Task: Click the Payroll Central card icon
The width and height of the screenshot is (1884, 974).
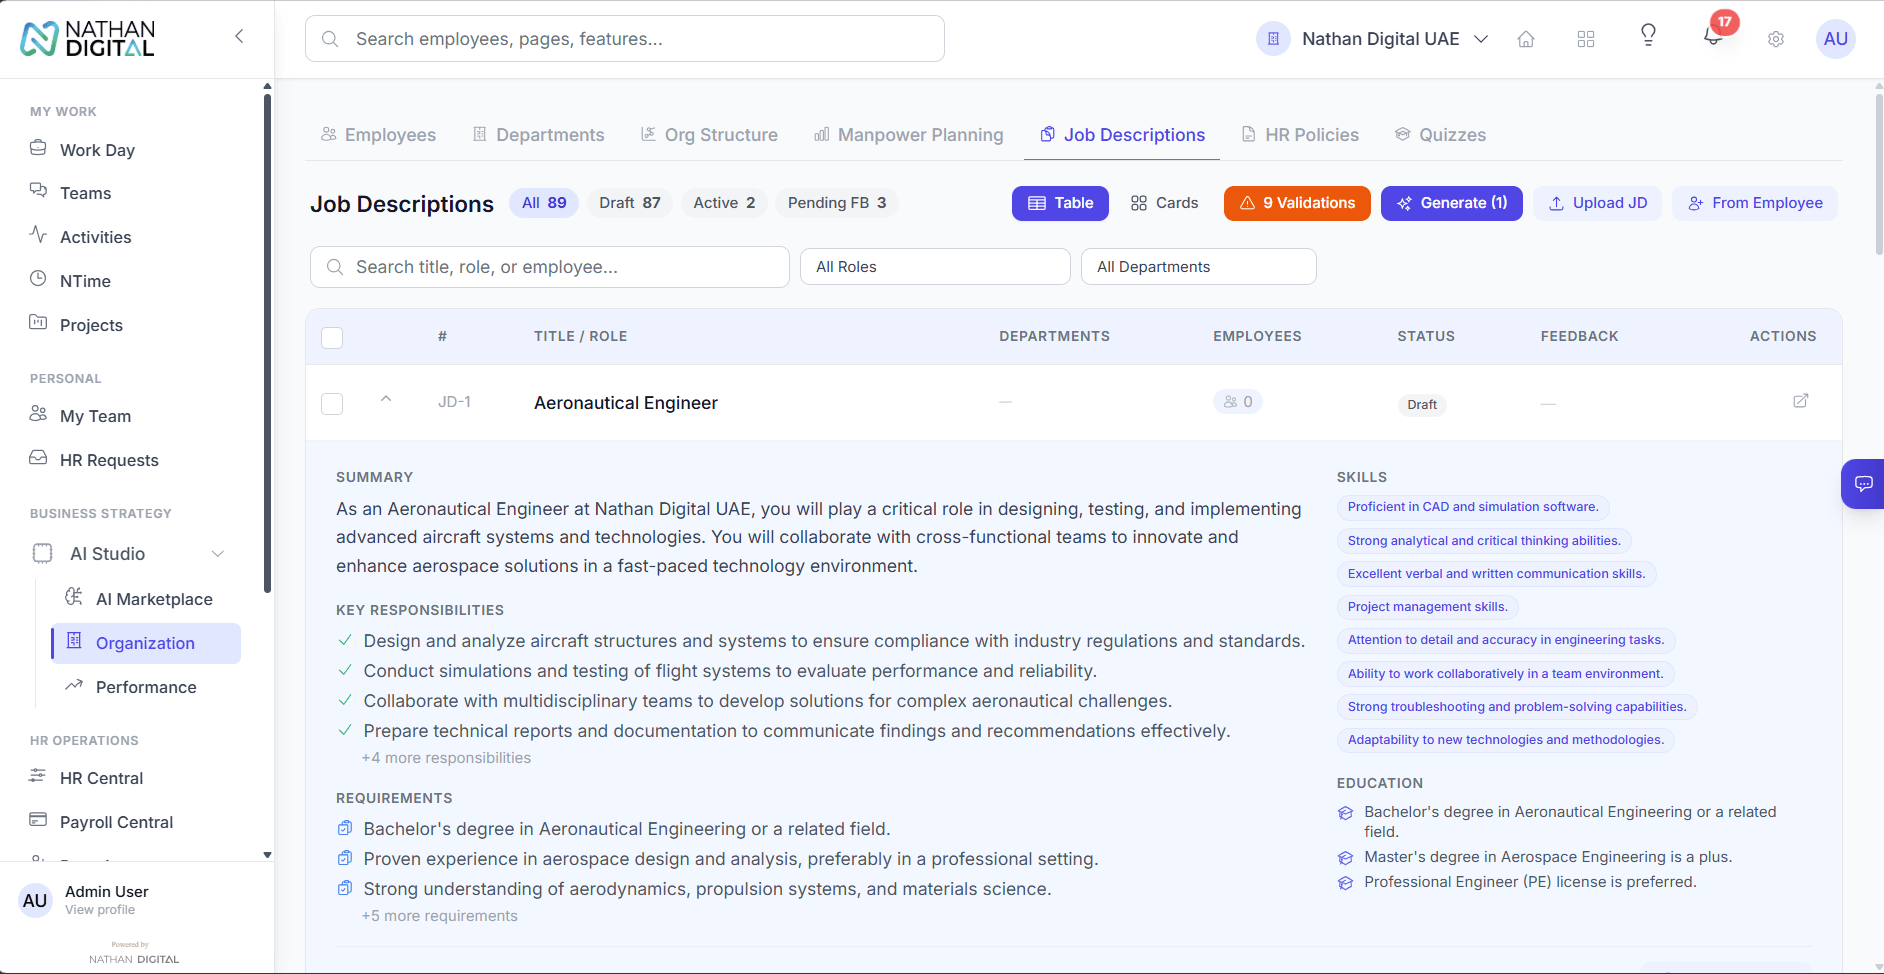Action: (x=38, y=820)
